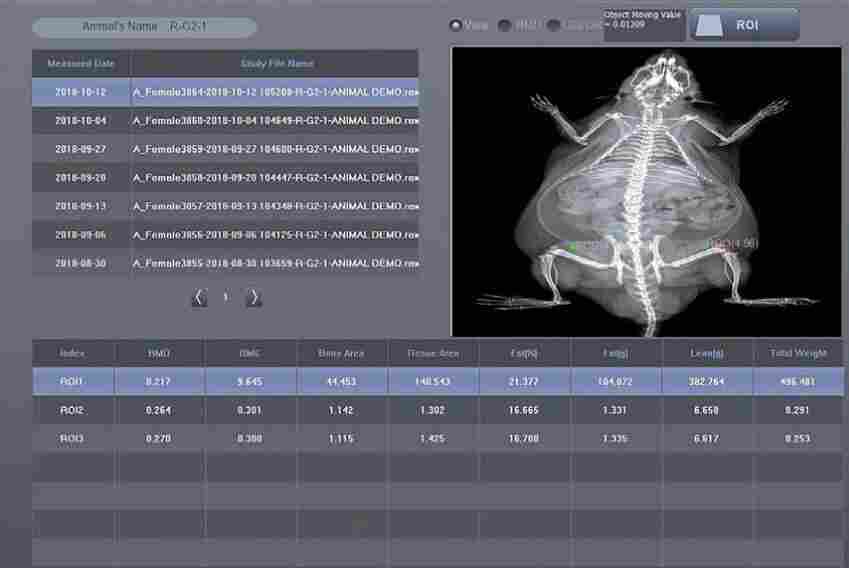This screenshot has height=568, width=849.
Task: Click the animal X-ray image
Action: [646, 190]
